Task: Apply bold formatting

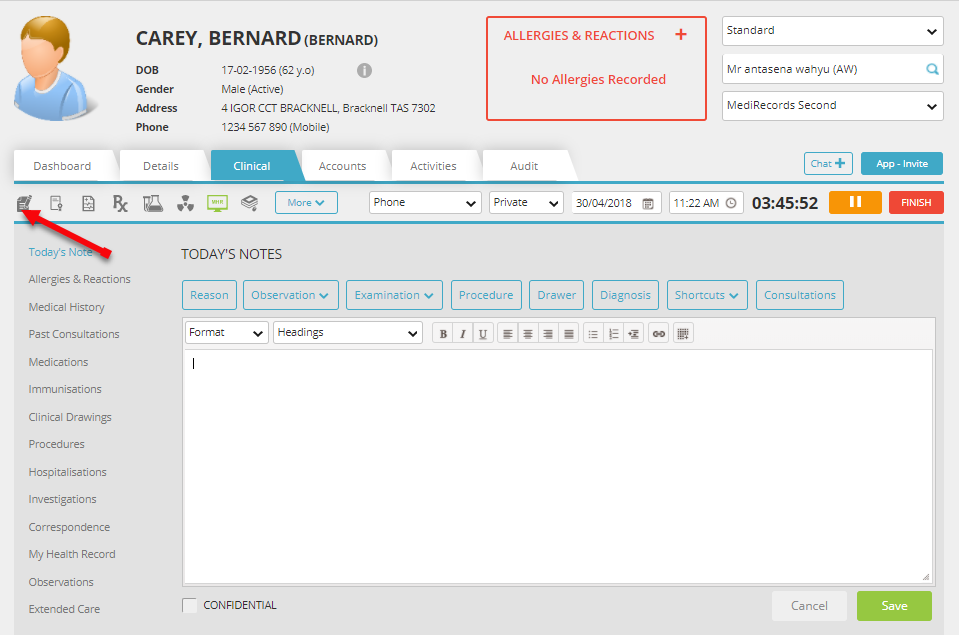Action: [443, 334]
